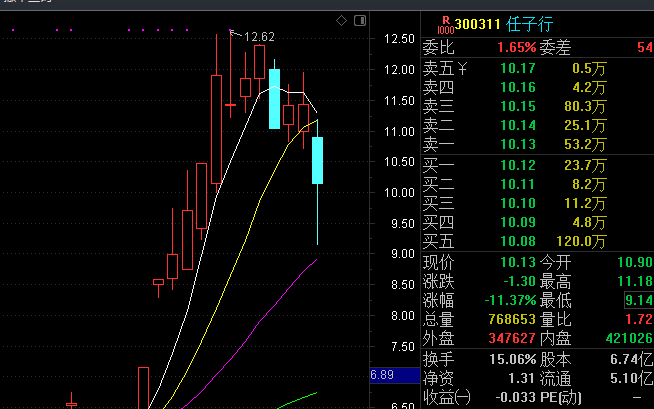The width and height of the screenshot is (654, 409).
Task: Click the 量比 value 1.72
Action: (x=639, y=320)
